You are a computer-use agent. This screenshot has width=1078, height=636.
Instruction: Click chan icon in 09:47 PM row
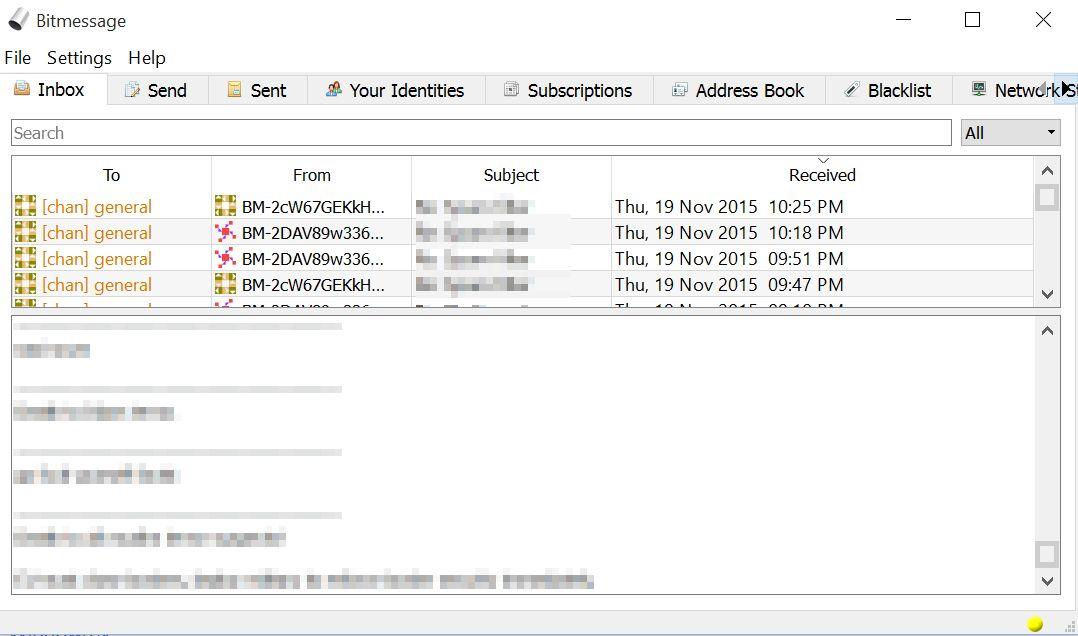pos(25,285)
